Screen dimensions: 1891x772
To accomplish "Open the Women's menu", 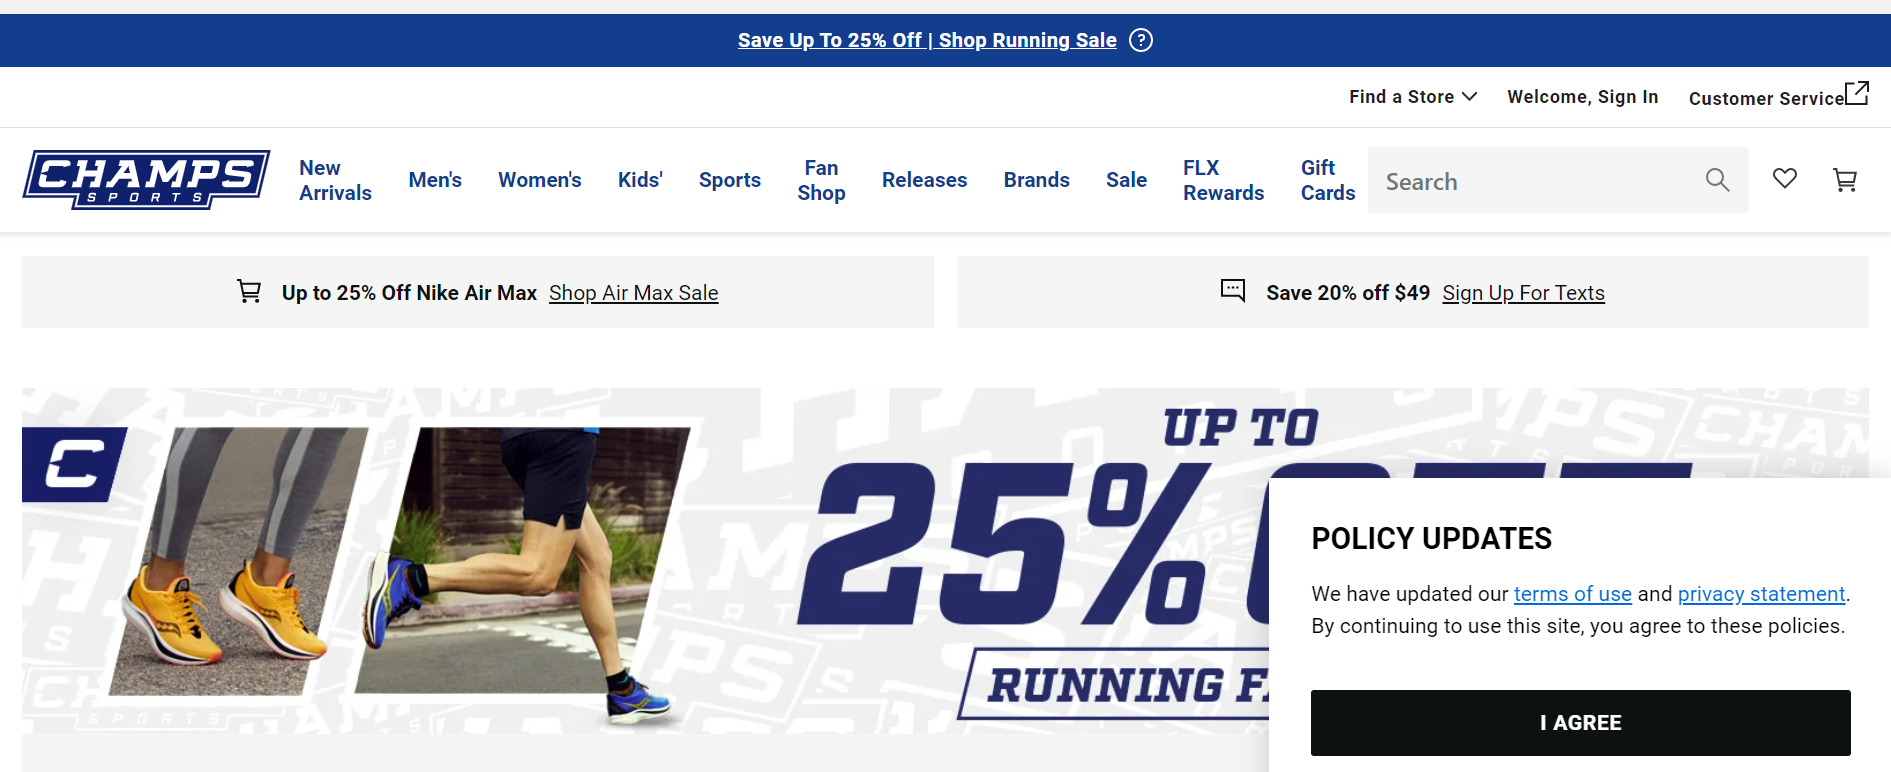I will pyautogui.click(x=540, y=180).
